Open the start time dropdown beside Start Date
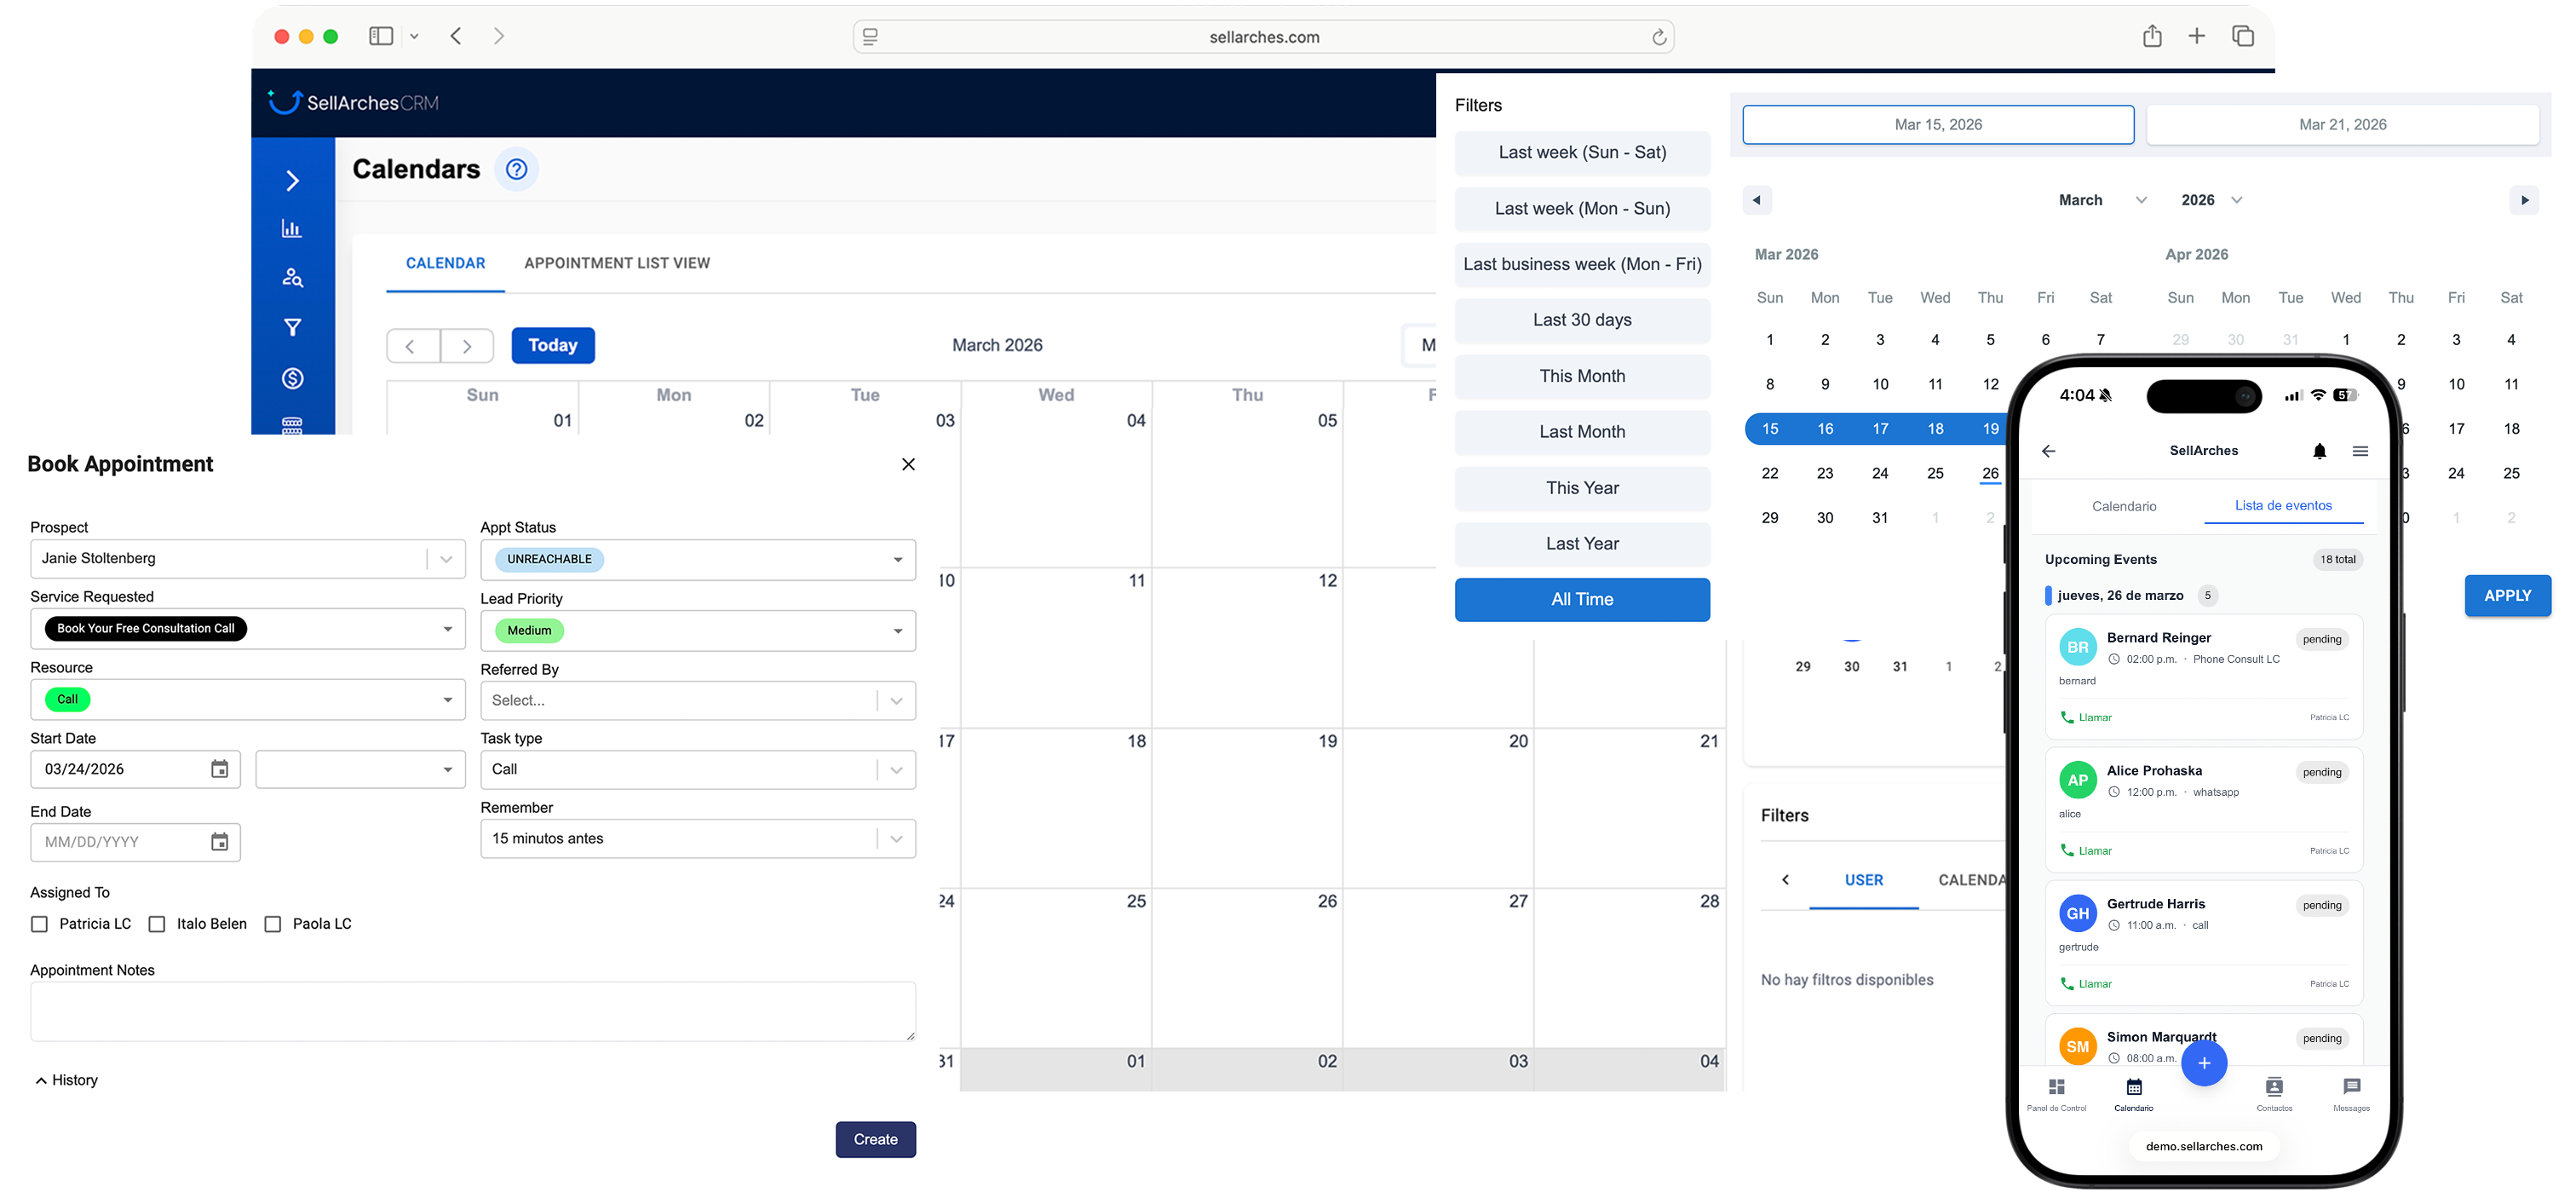Viewport: 2576px width, 1198px height. (x=360, y=770)
